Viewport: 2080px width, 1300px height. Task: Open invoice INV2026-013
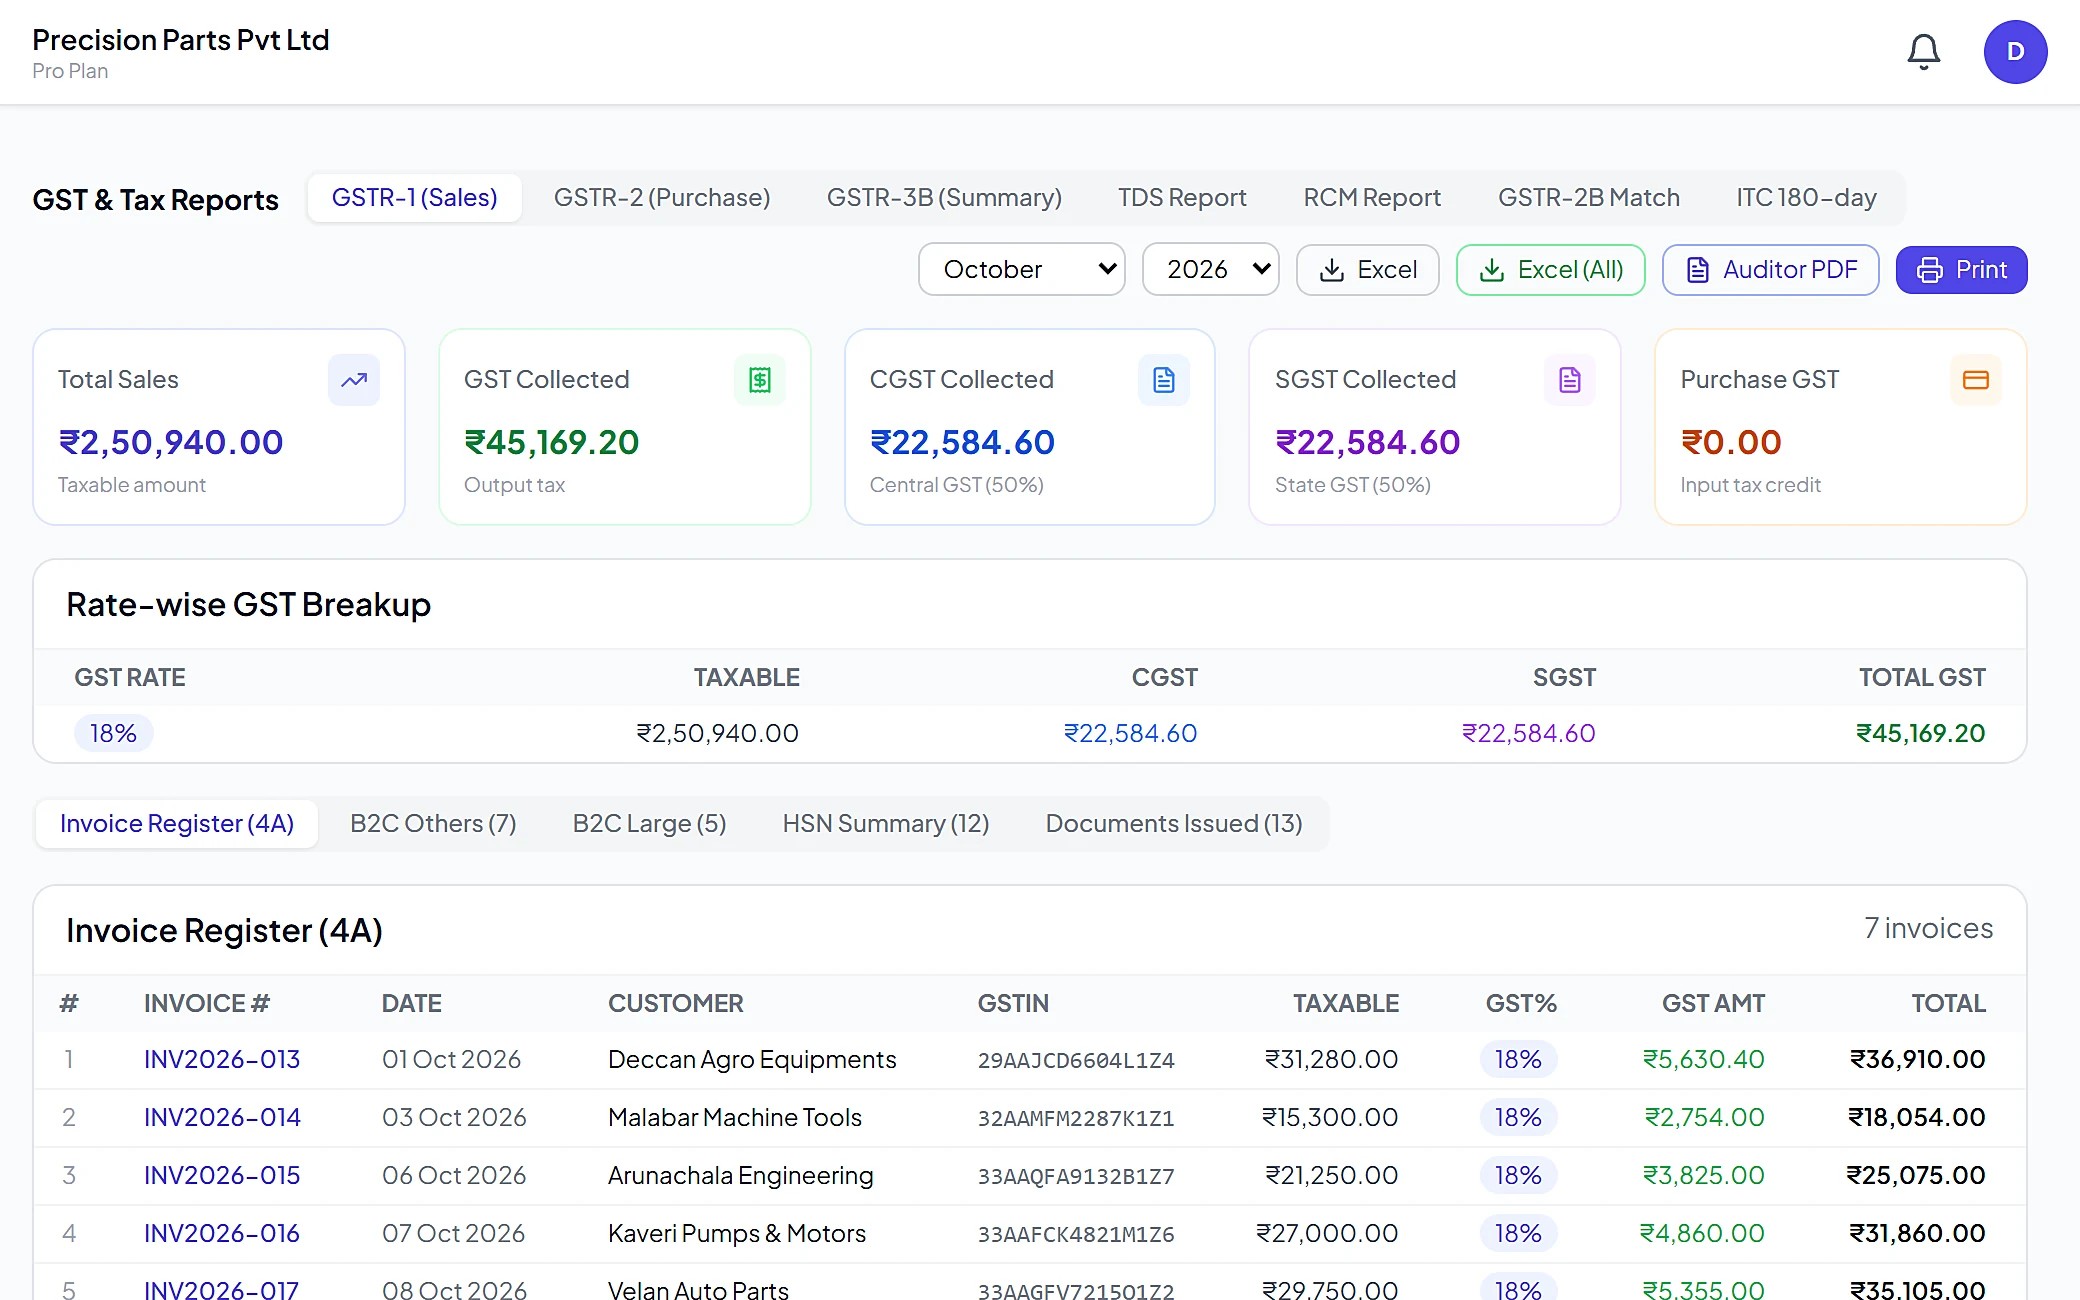tap(222, 1060)
